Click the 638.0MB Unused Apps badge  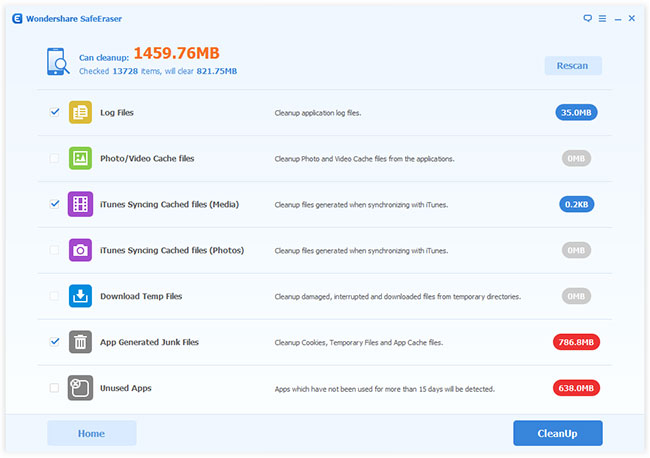point(576,388)
